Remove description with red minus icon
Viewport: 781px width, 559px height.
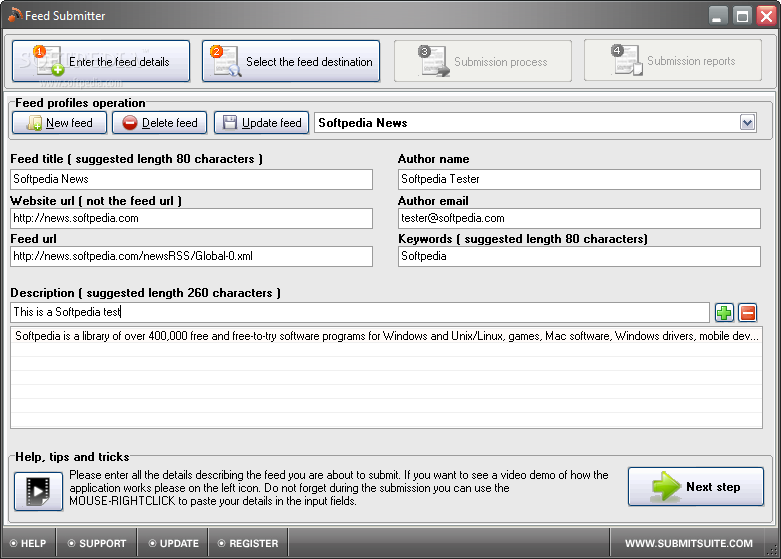[748, 313]
